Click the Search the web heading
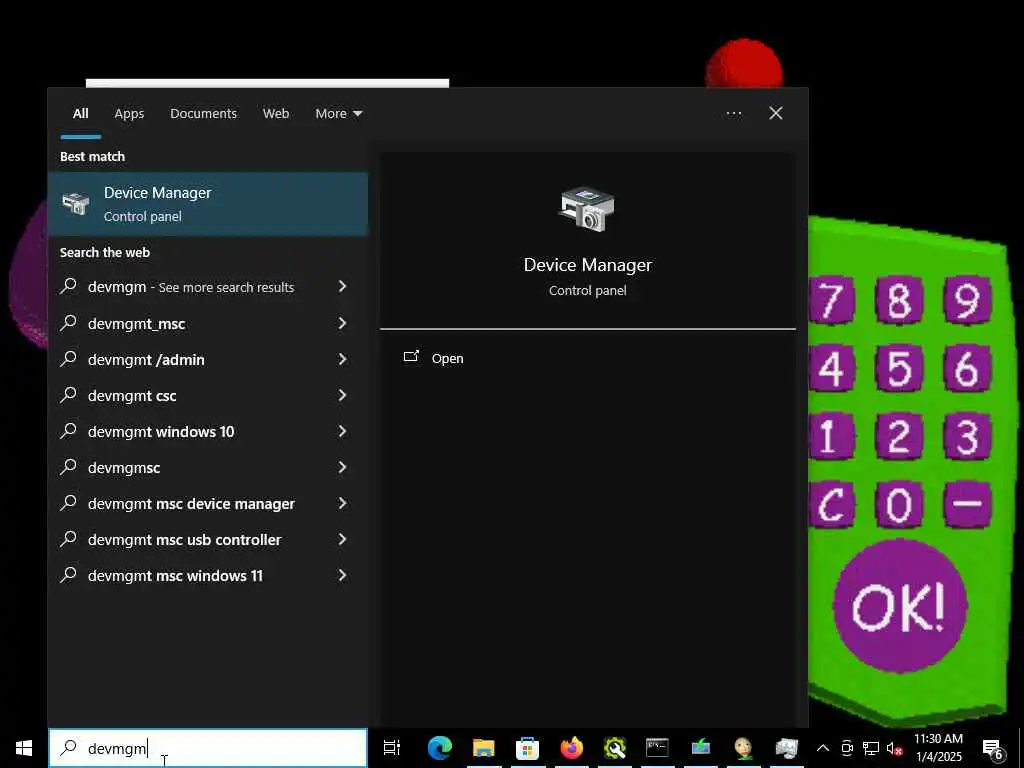The image size is (1024, 768). click(104, 252)
